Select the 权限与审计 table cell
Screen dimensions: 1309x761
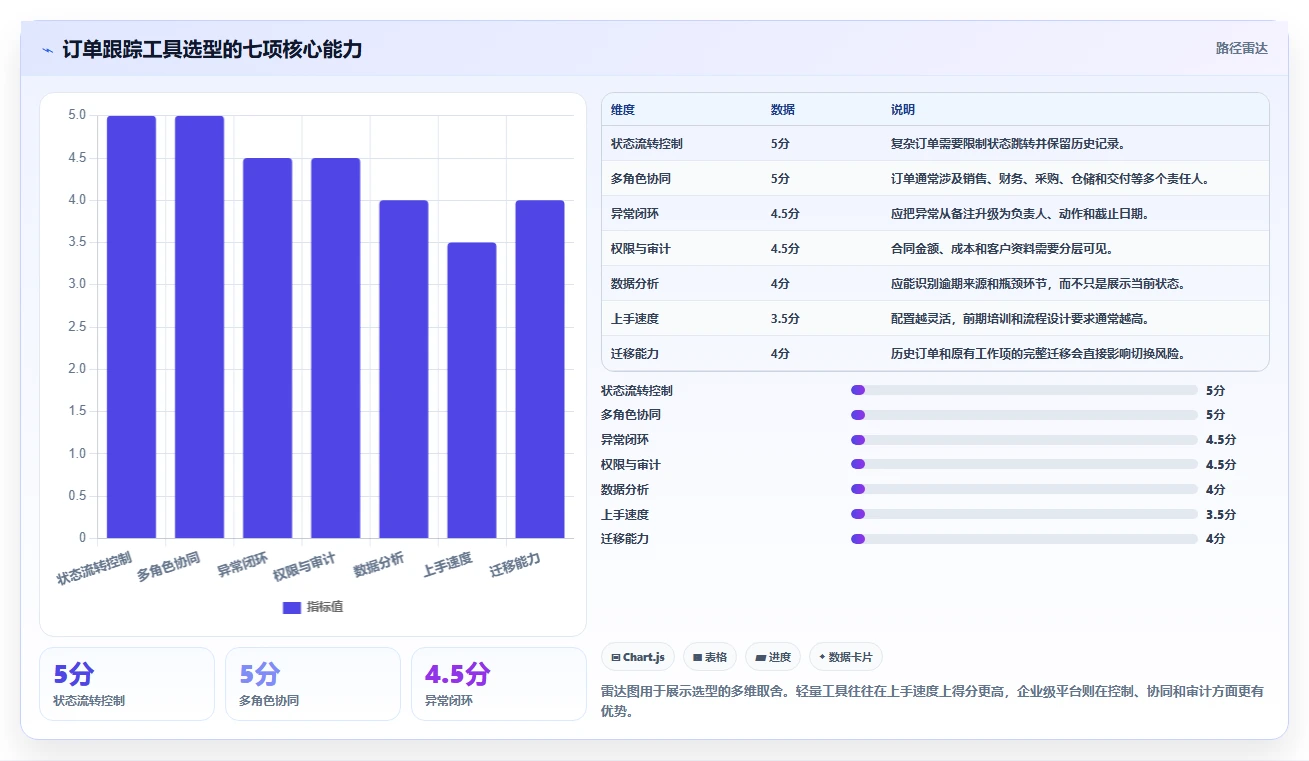(x=641, y=249)
